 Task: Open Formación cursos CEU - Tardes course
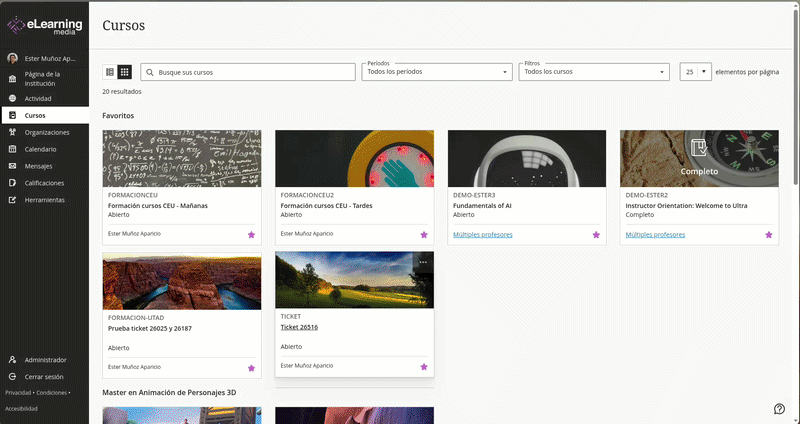[x=327, y=206]
